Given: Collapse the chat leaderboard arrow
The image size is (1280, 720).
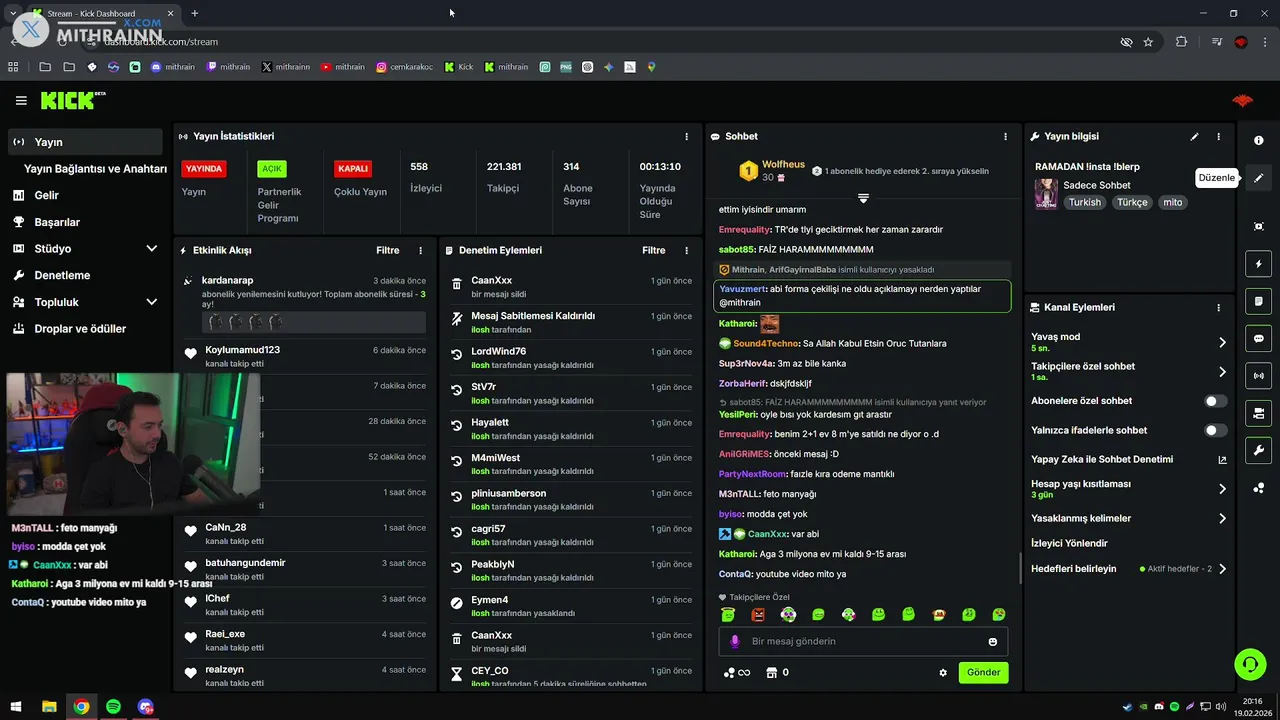Looking at the screenshot, I should point(863,198).
